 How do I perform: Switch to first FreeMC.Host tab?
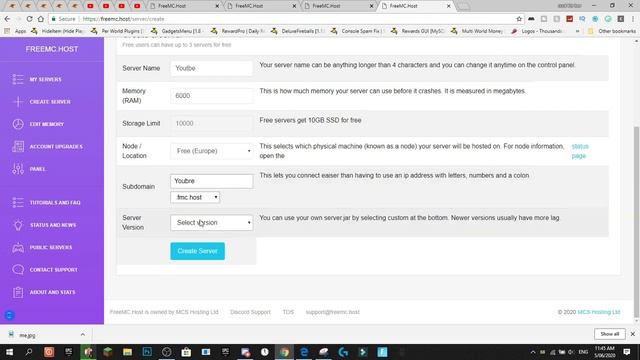(184, 6)
